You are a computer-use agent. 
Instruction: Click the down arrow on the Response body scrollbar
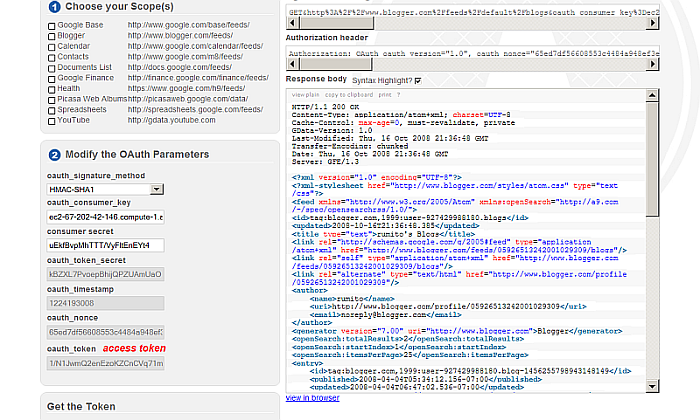click(652, 387)
